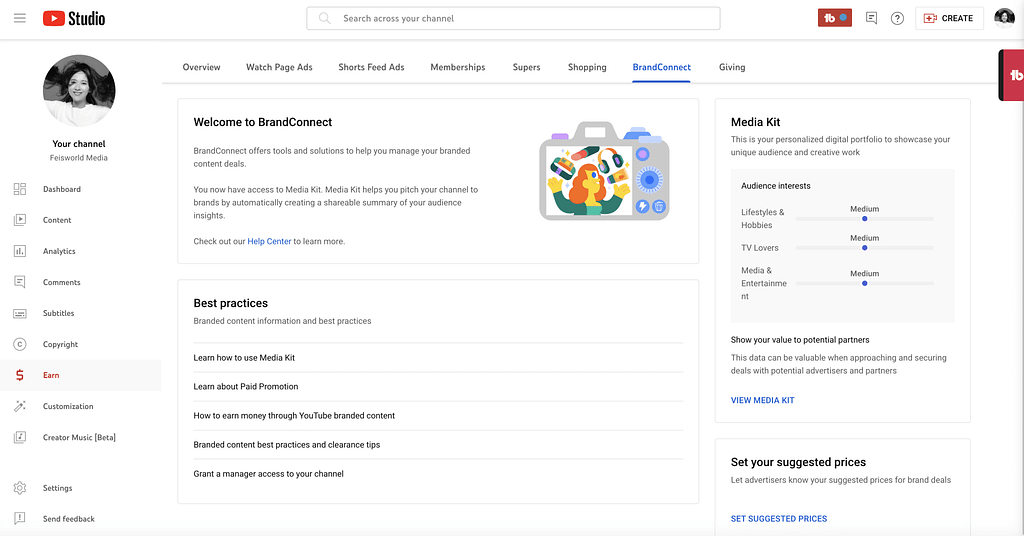
Task: Open Copyright section in sidebar
Action: [60, 344]
